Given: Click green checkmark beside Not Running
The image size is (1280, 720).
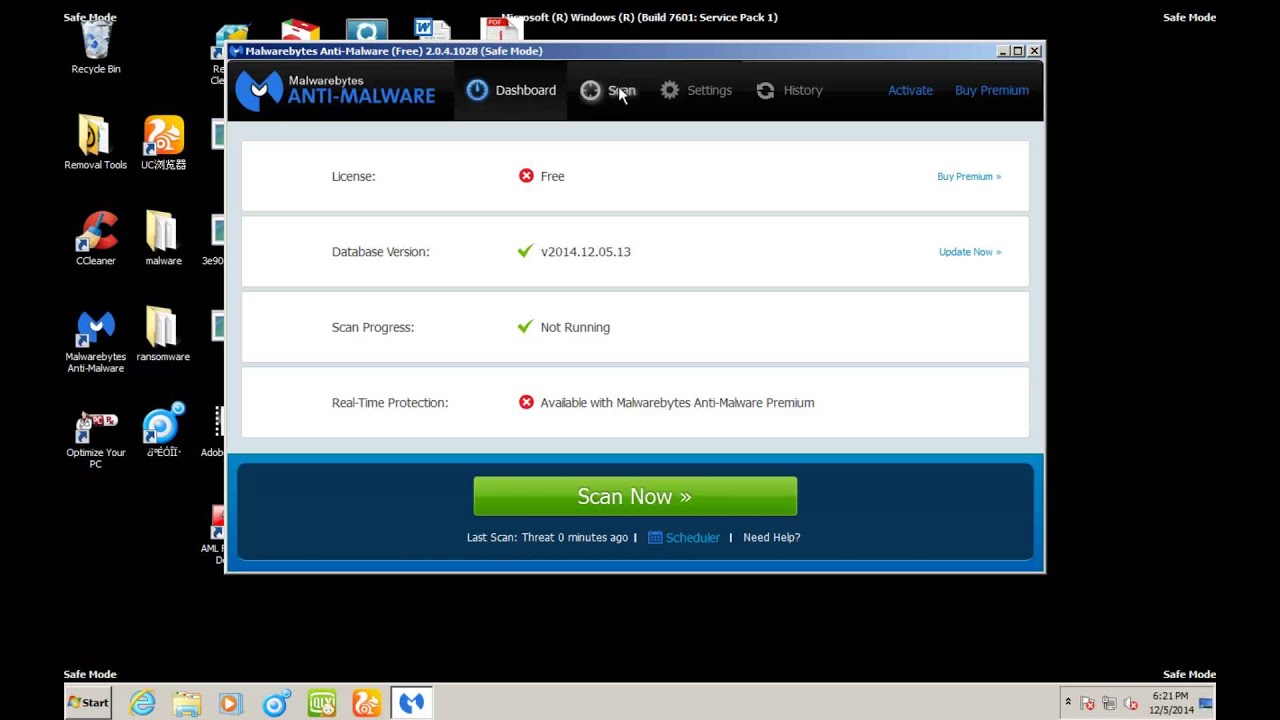Looking at the screenshot, I should (526, 326).
